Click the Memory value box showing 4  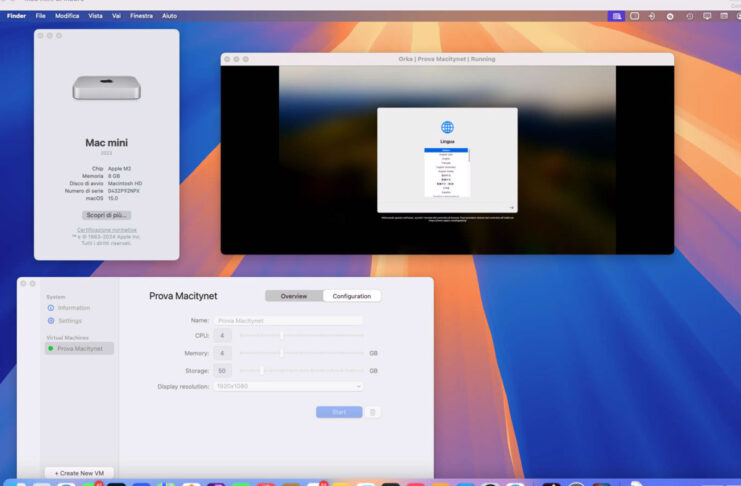point(222,353)
